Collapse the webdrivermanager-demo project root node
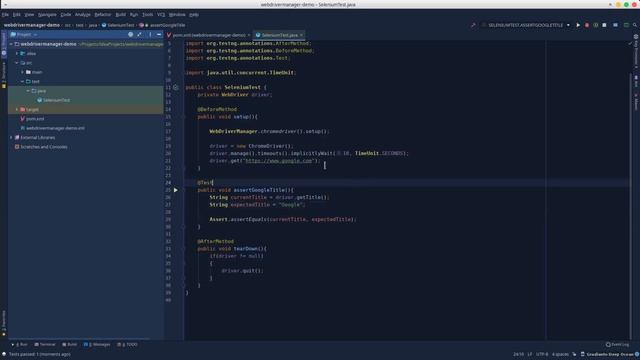Image resolution: width=640 pixels, height=360 pixels. point(11,44)
